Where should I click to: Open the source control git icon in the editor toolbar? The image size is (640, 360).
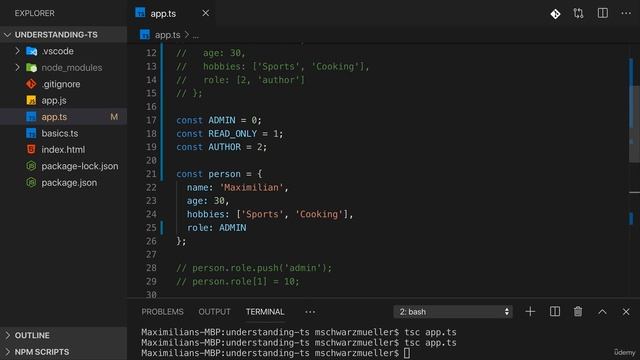pos(555,14)
